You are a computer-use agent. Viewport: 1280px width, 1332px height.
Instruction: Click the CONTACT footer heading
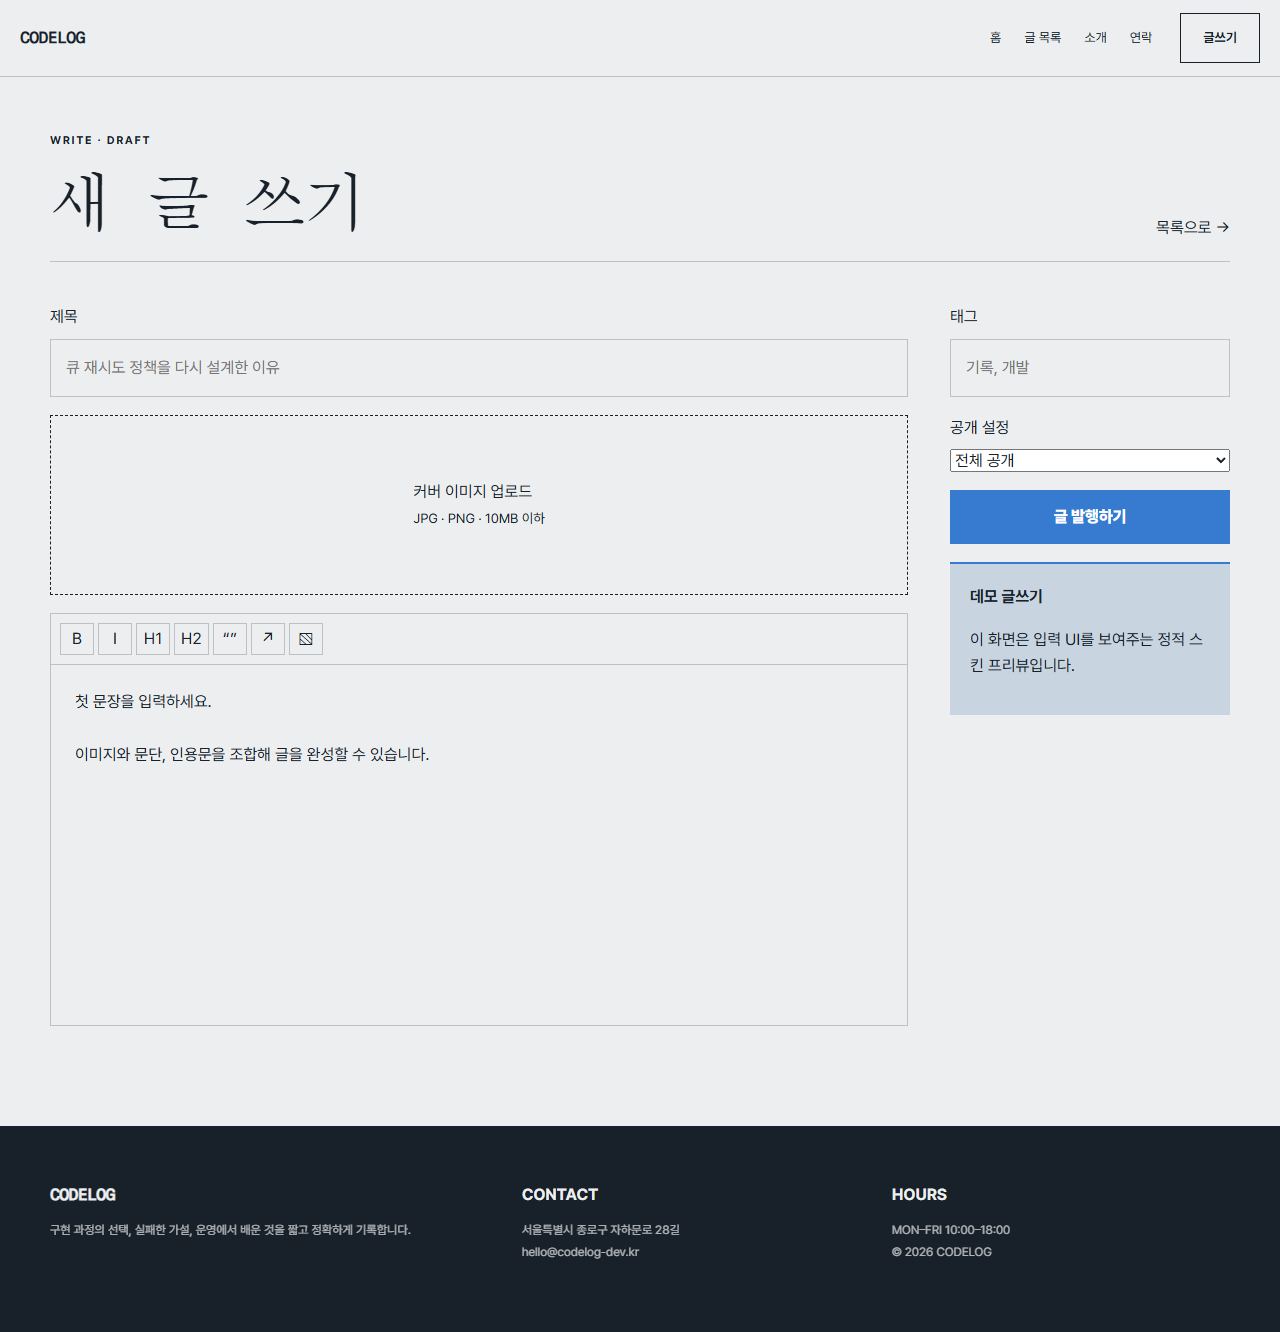point(560,1195)
